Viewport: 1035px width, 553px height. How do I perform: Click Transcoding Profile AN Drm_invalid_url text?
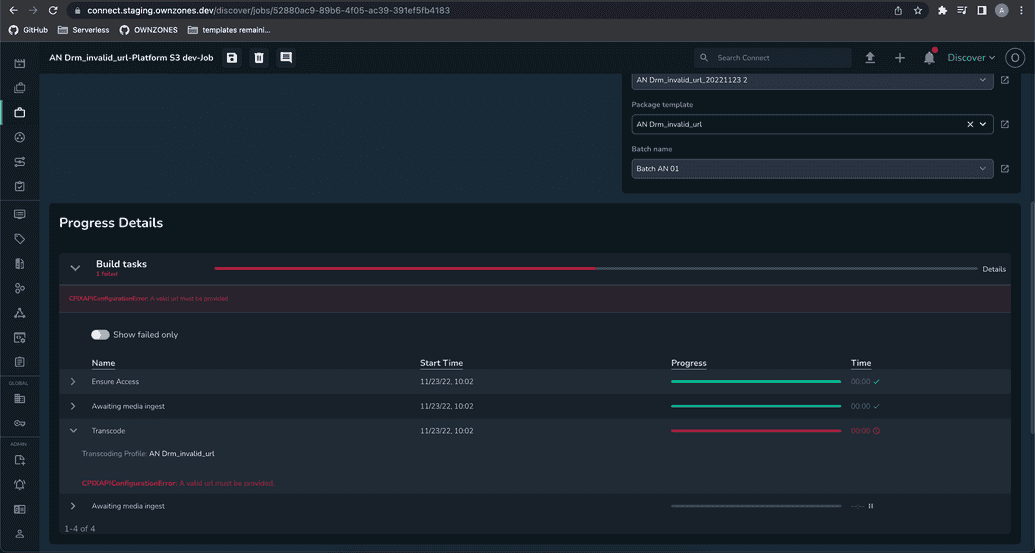[148, 454]
